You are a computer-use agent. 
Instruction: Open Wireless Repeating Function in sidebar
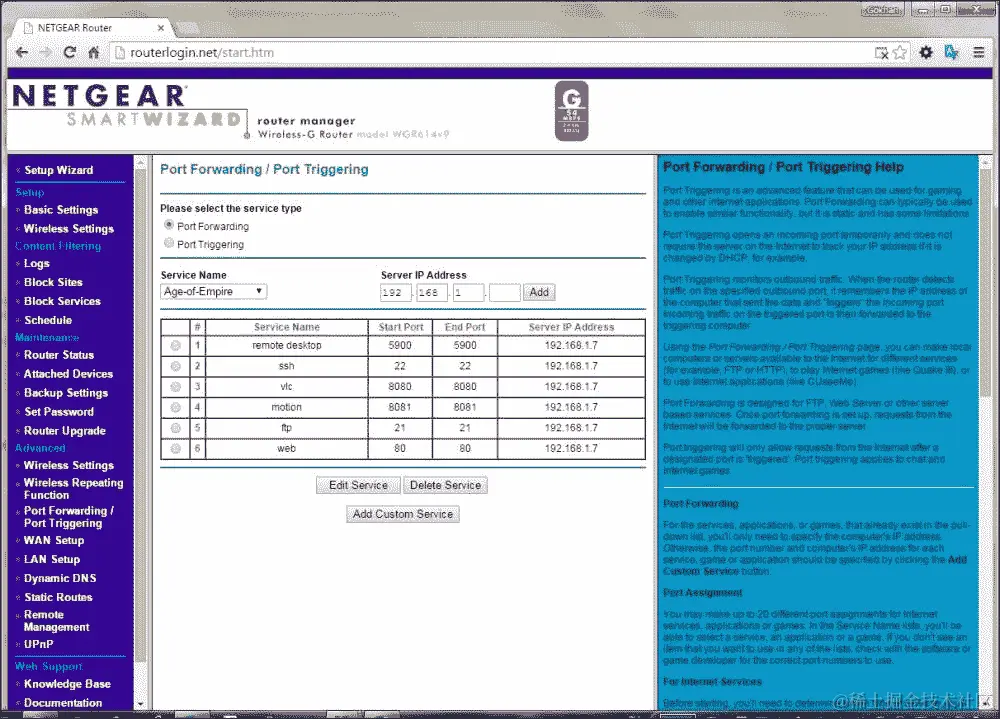pyautogui.click(x=74, y=489)
